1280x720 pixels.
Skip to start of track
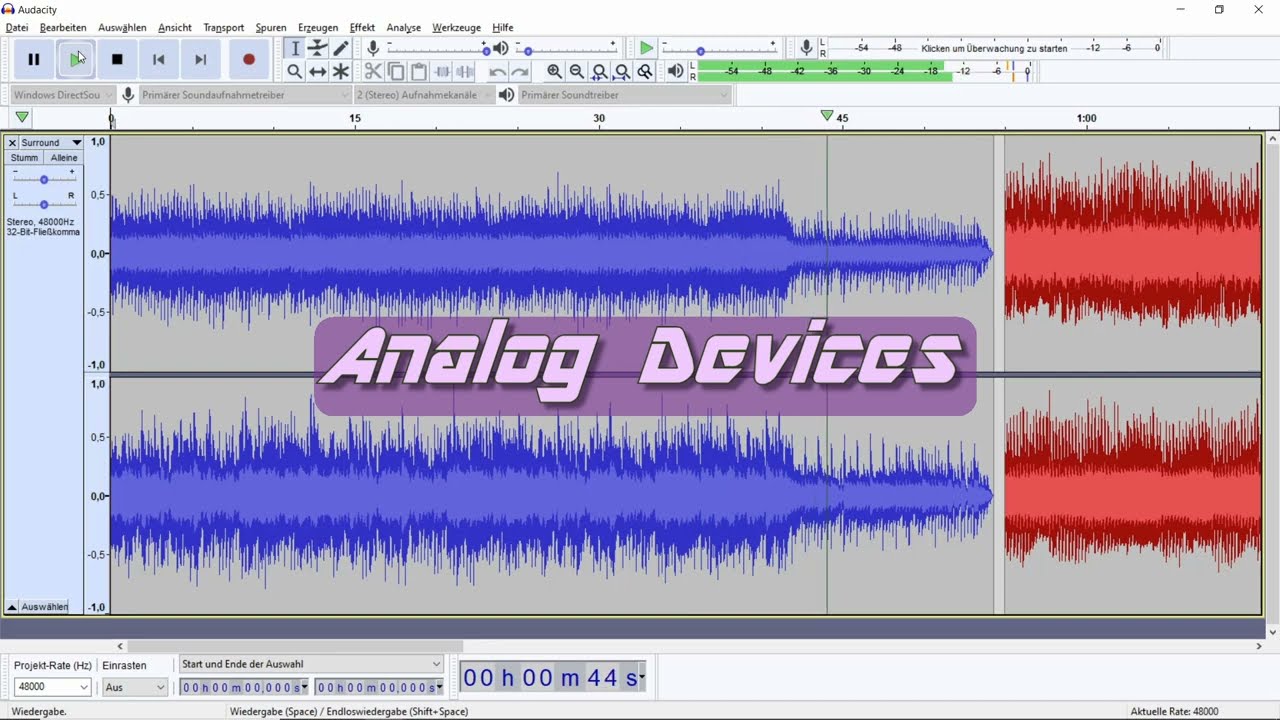click(158, 59)
